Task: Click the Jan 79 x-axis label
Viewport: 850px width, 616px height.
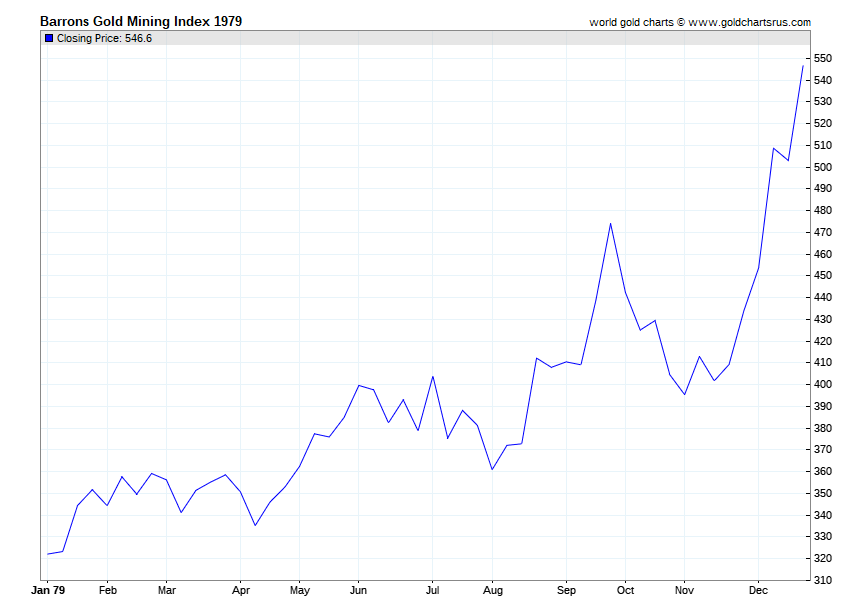Action: point(48,590)
